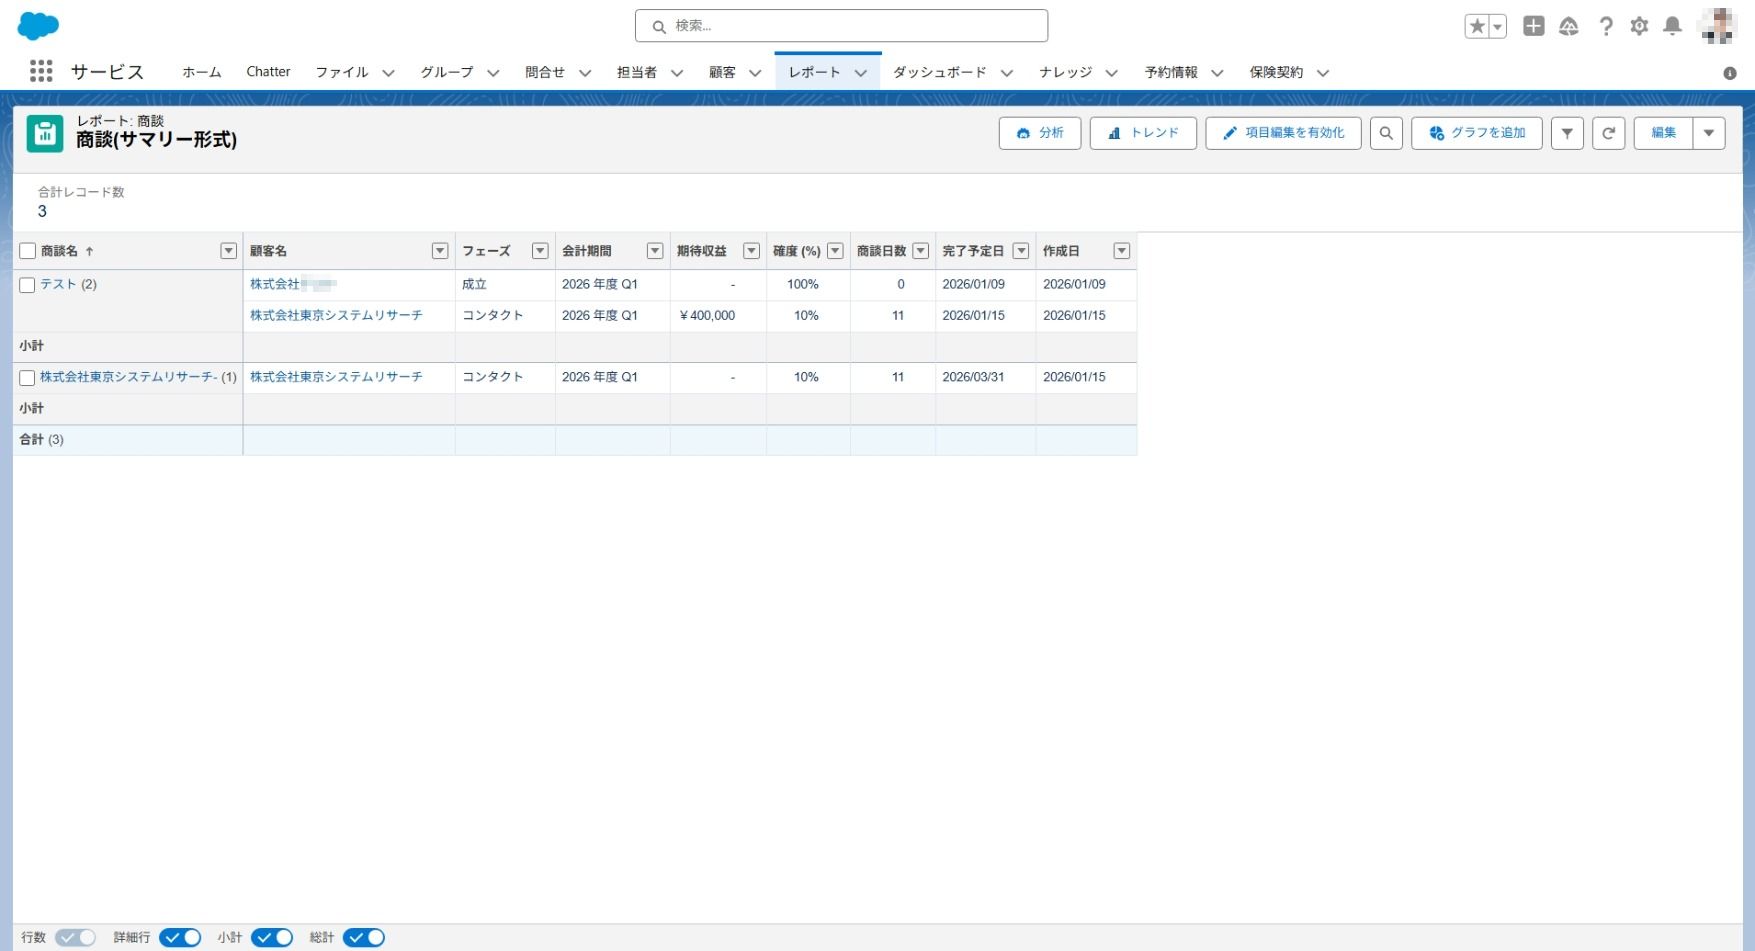
Task: Click the global 検索 search field
Action: click(x=842, y=26)
